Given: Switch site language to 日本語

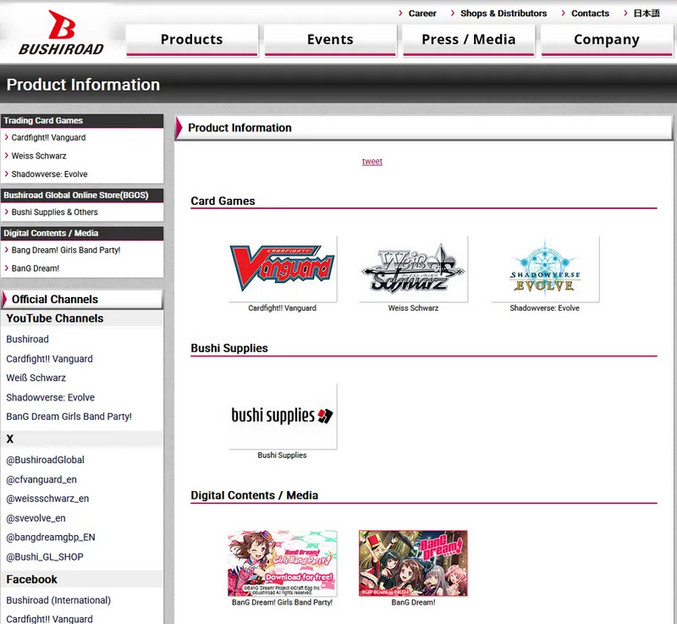Looking at the screenshot, I should click(646, 14).
